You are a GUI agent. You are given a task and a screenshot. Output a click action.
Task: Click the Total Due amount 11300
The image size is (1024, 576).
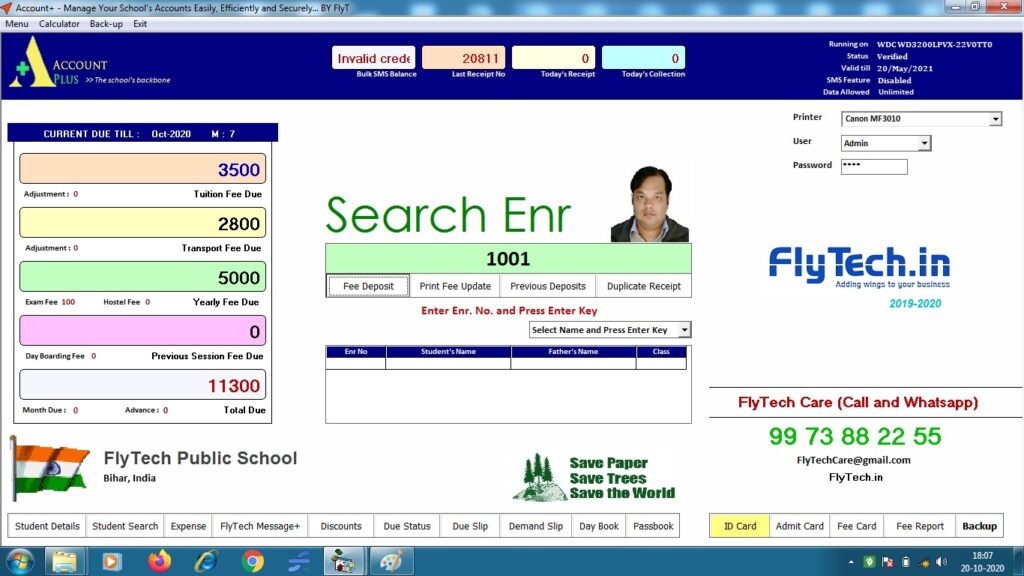(142, 385)
